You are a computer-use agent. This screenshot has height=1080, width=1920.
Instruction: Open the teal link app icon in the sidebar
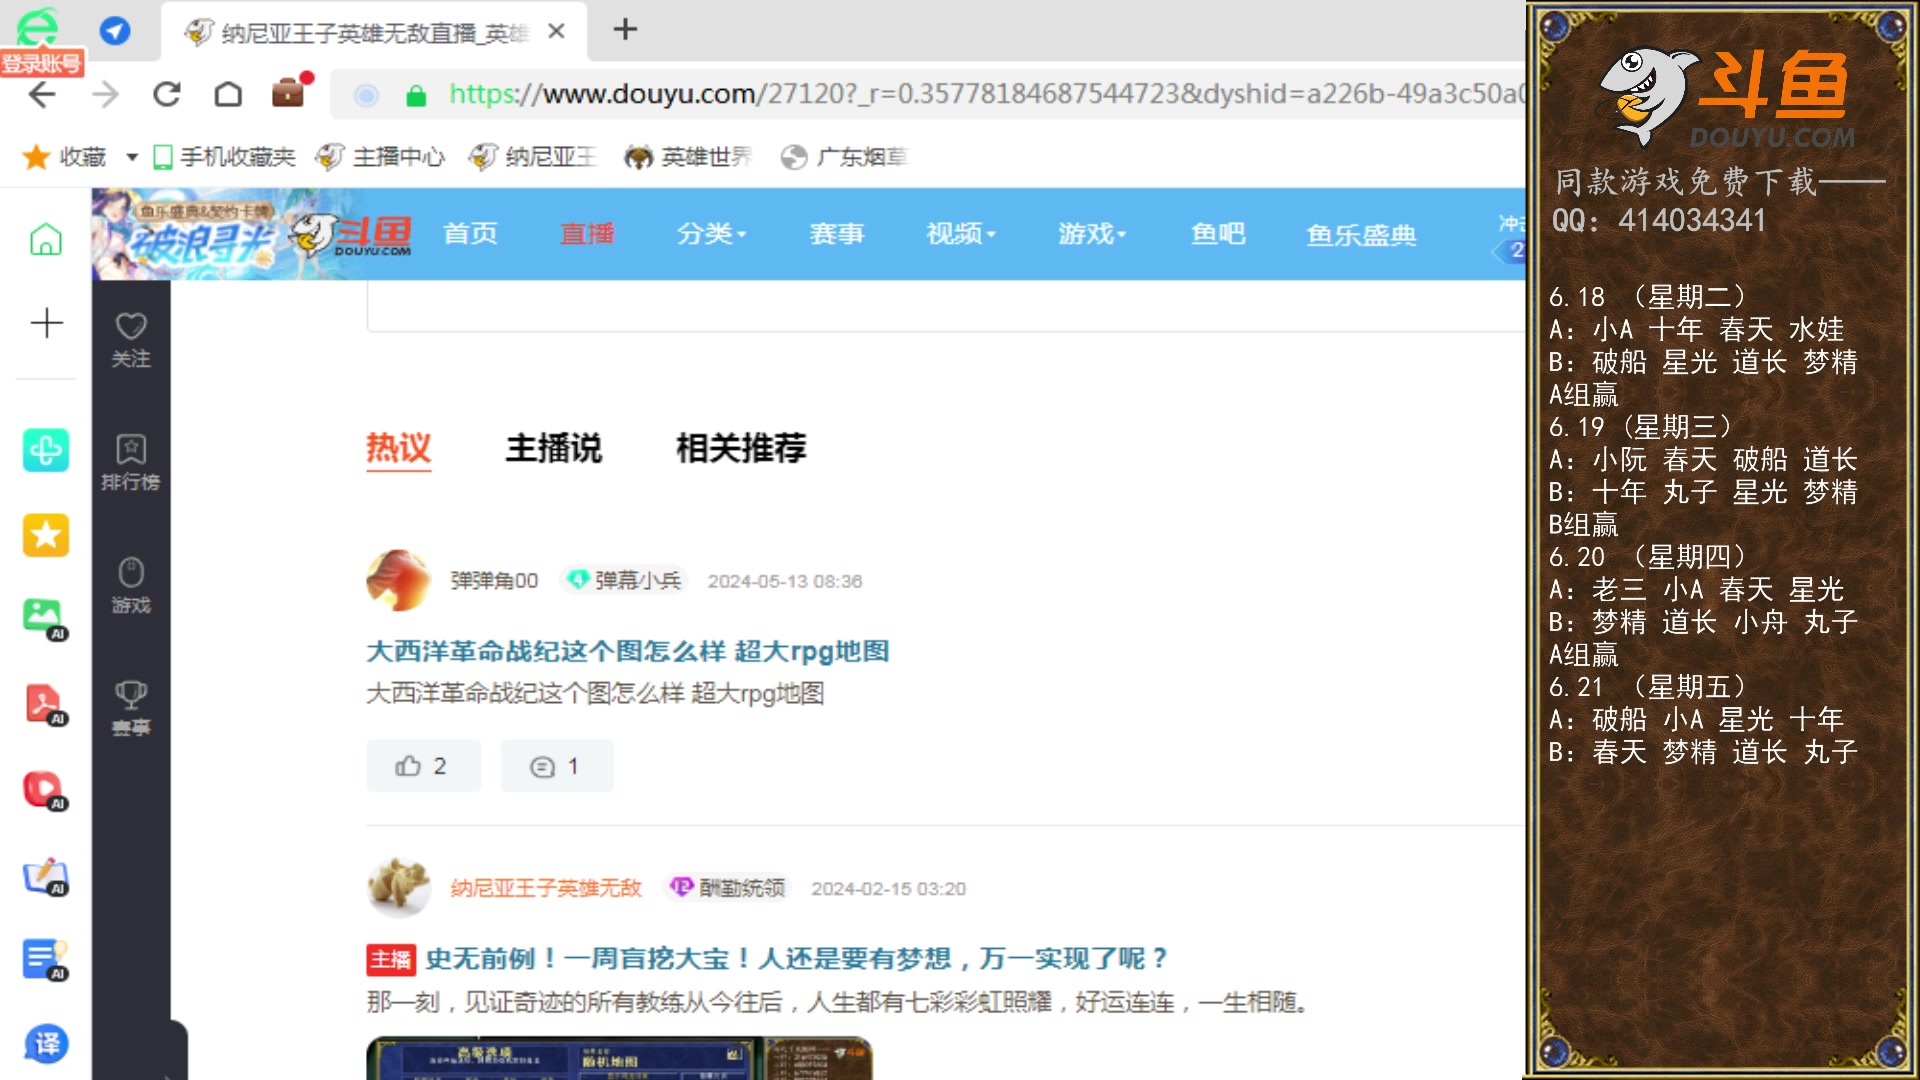click(46, 450)
